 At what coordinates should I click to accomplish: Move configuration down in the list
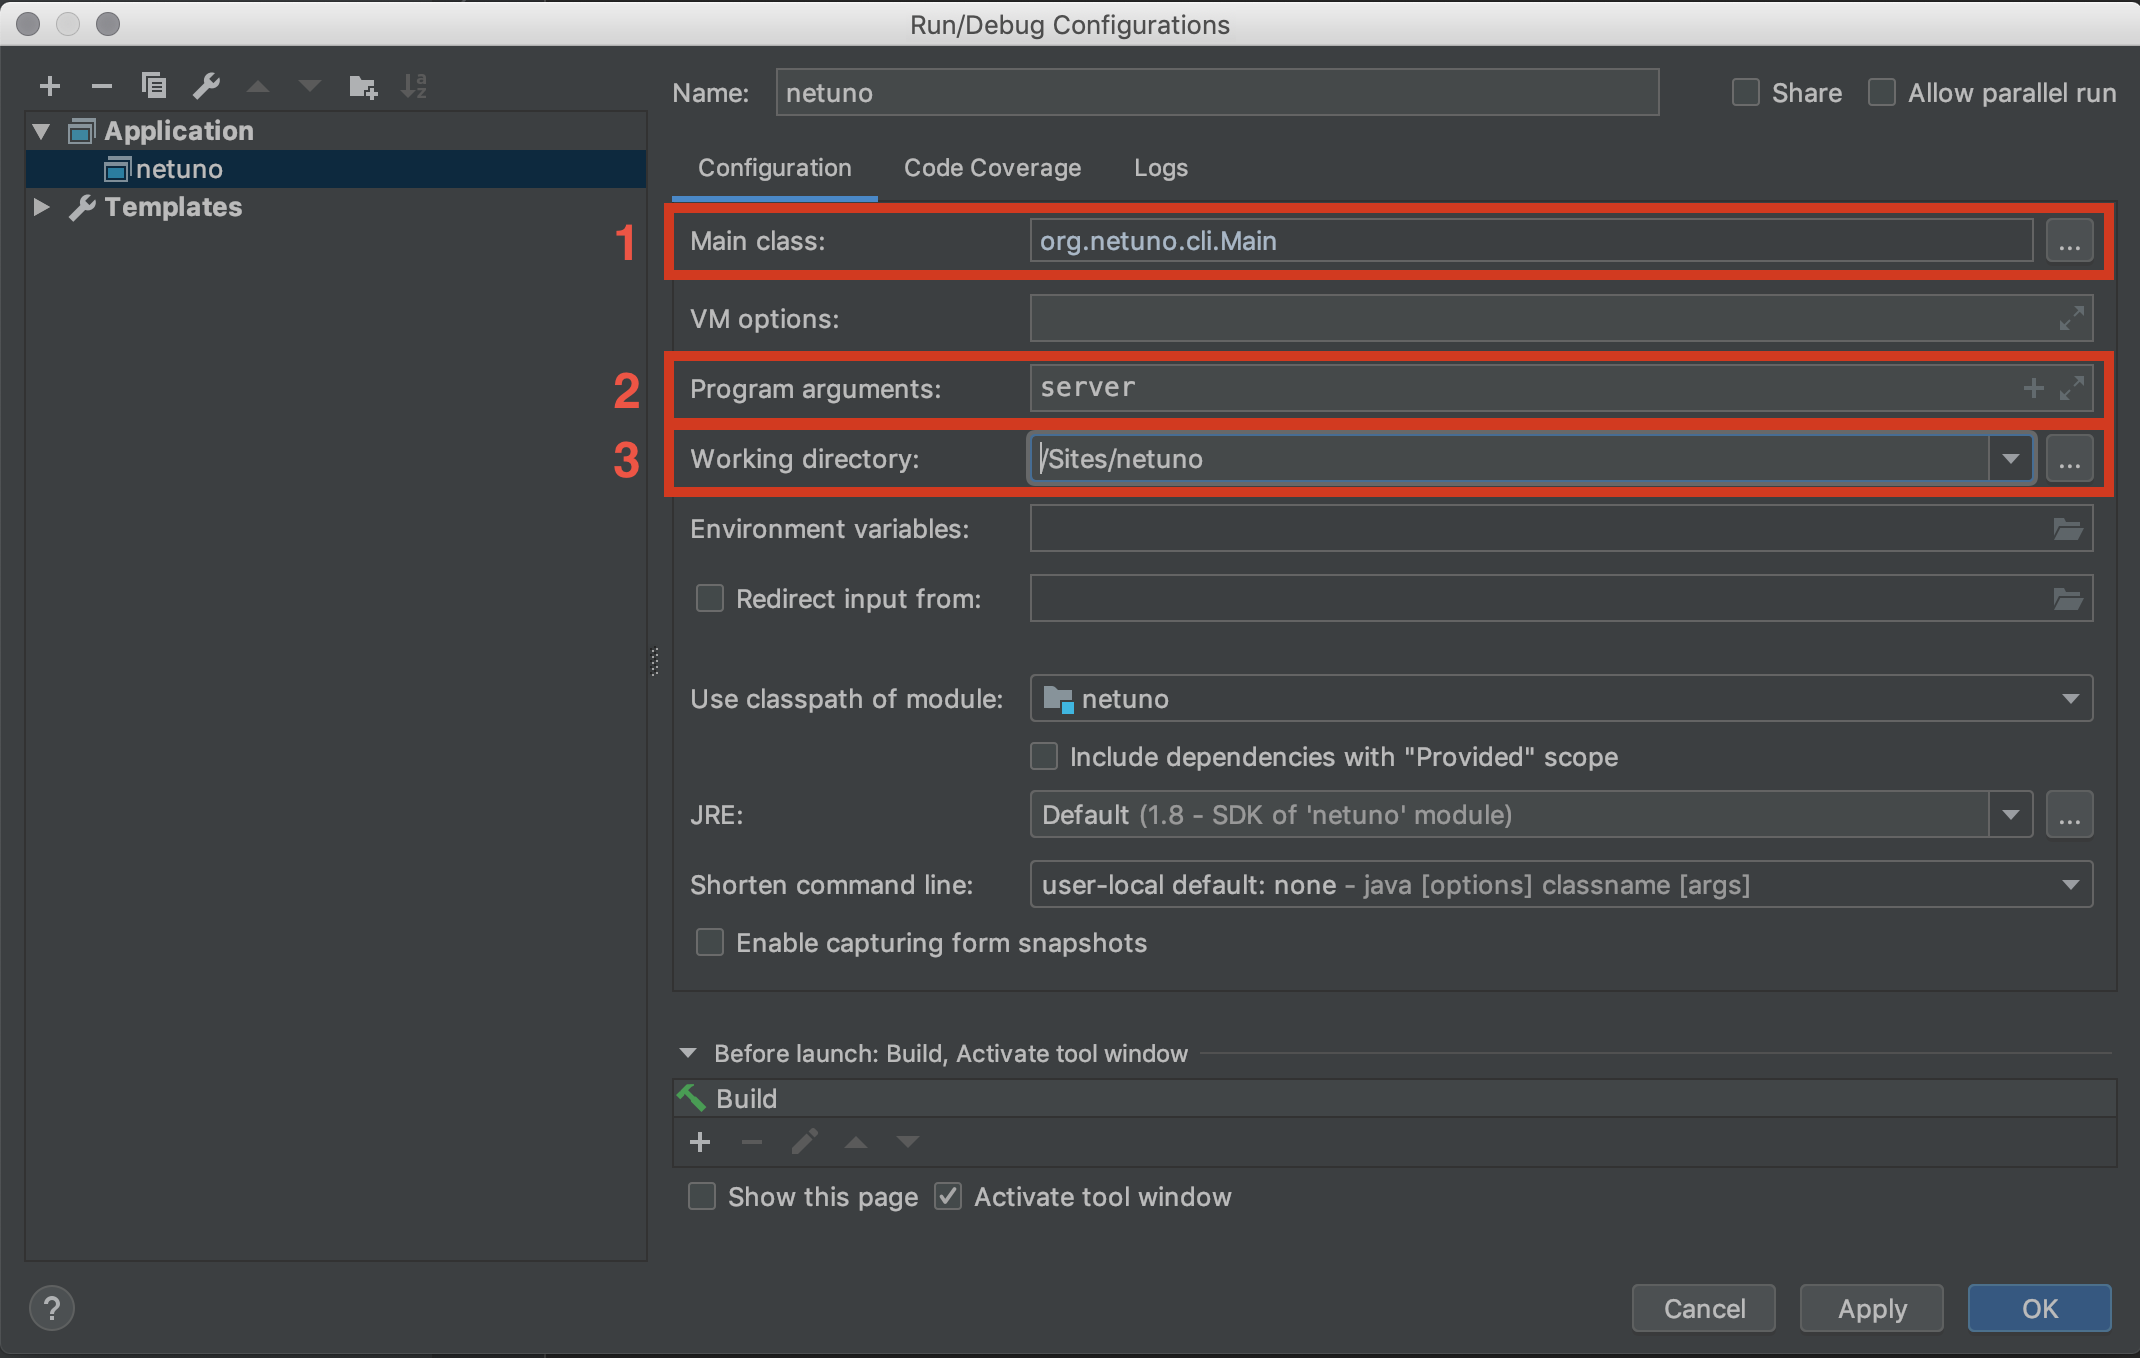(x=310, y=87)
